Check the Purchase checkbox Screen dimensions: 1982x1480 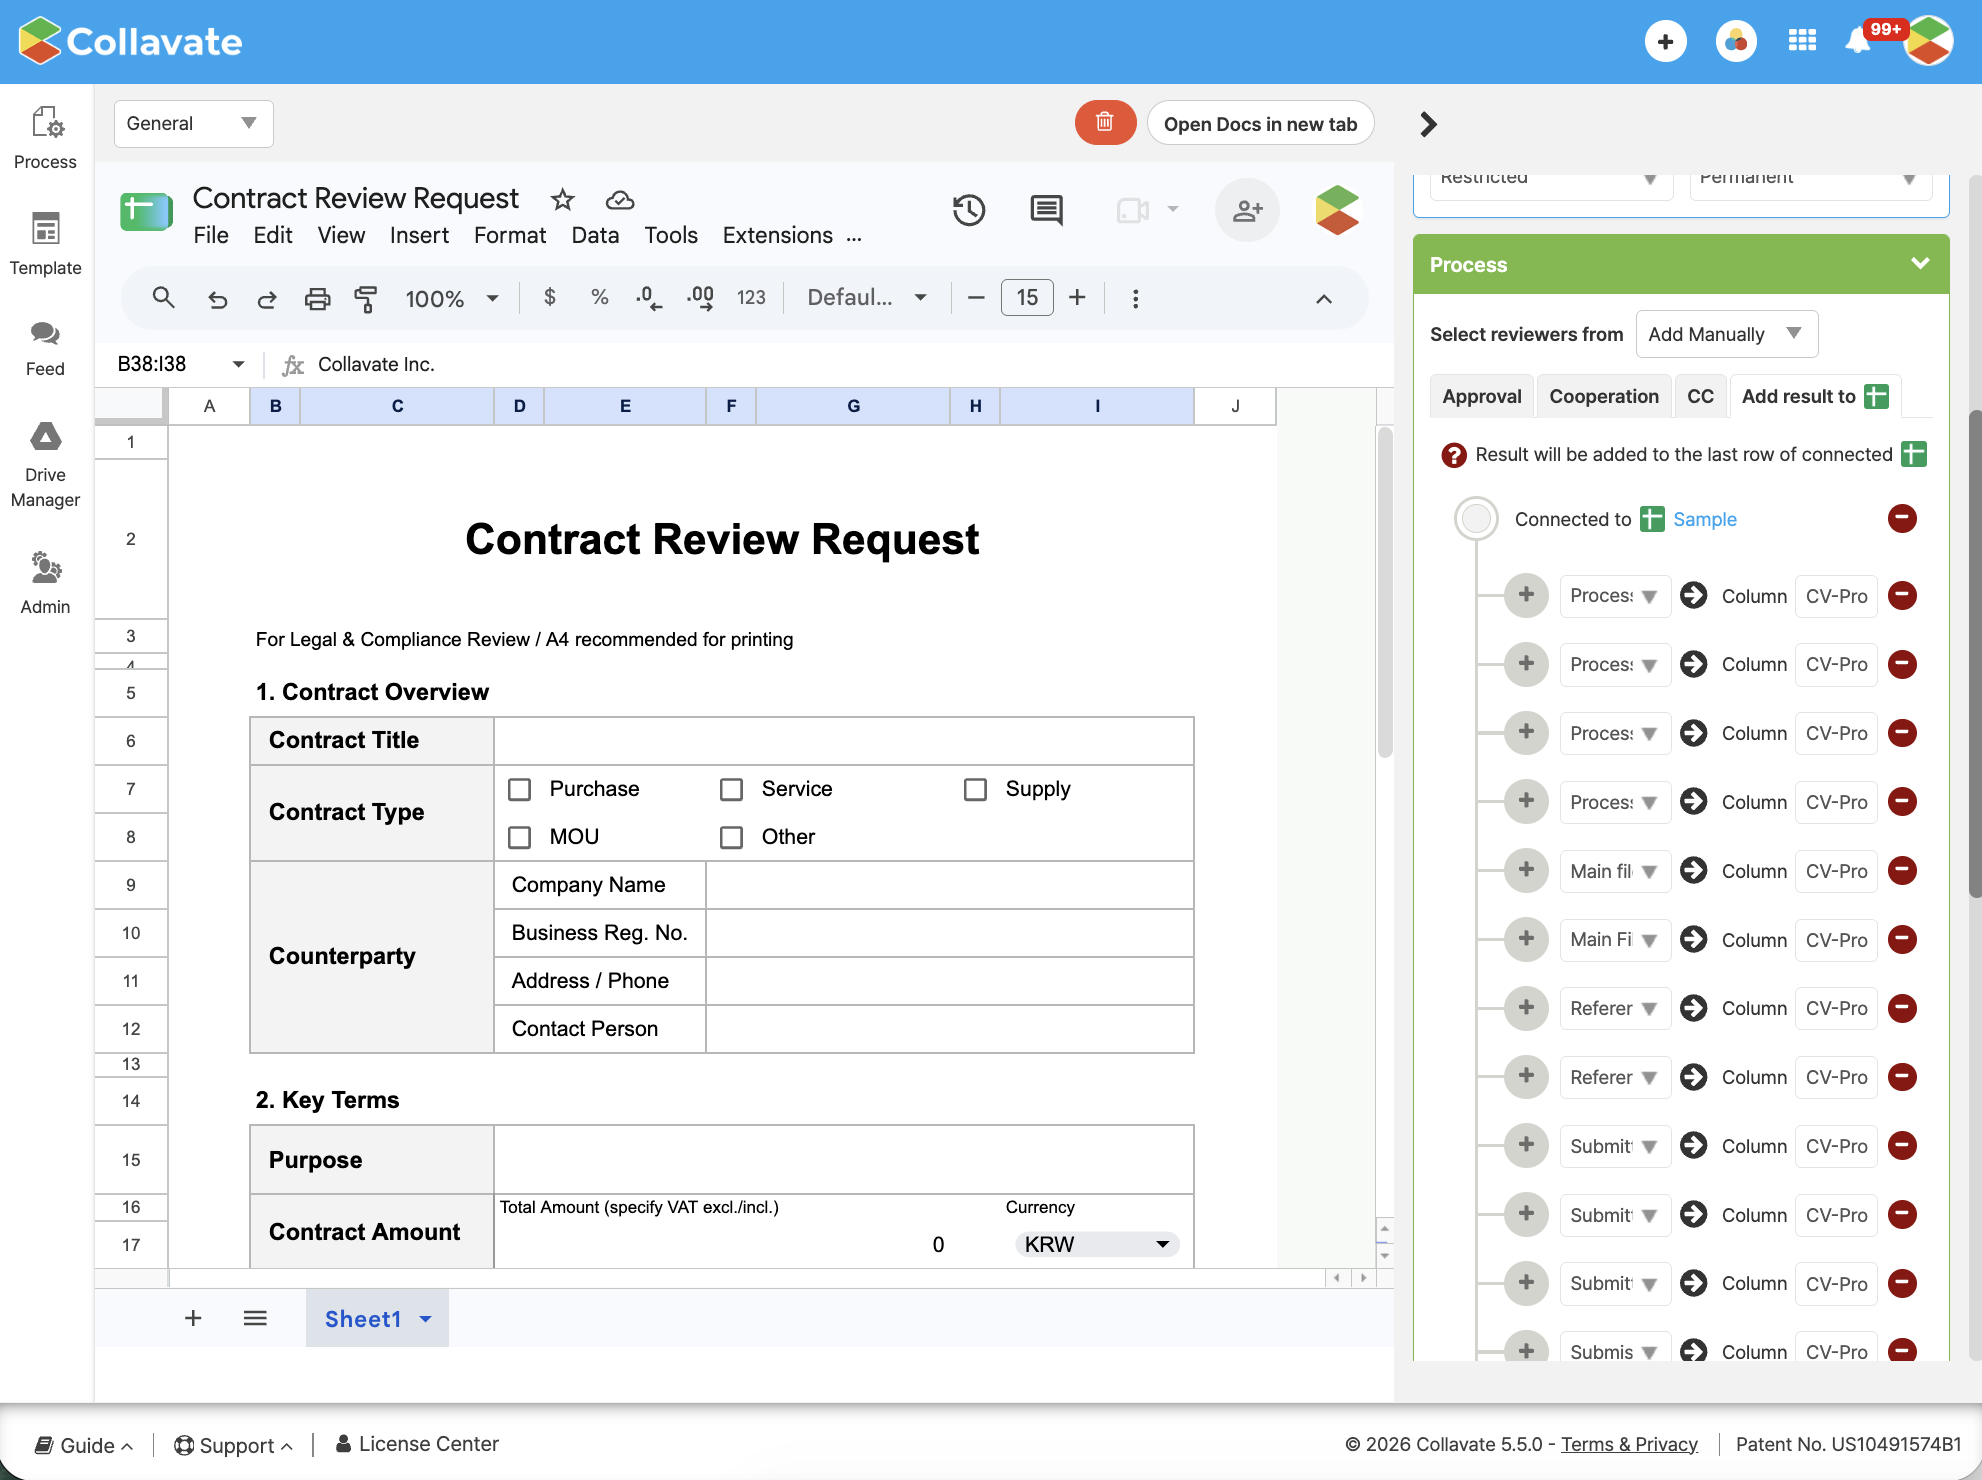(519, 789)
